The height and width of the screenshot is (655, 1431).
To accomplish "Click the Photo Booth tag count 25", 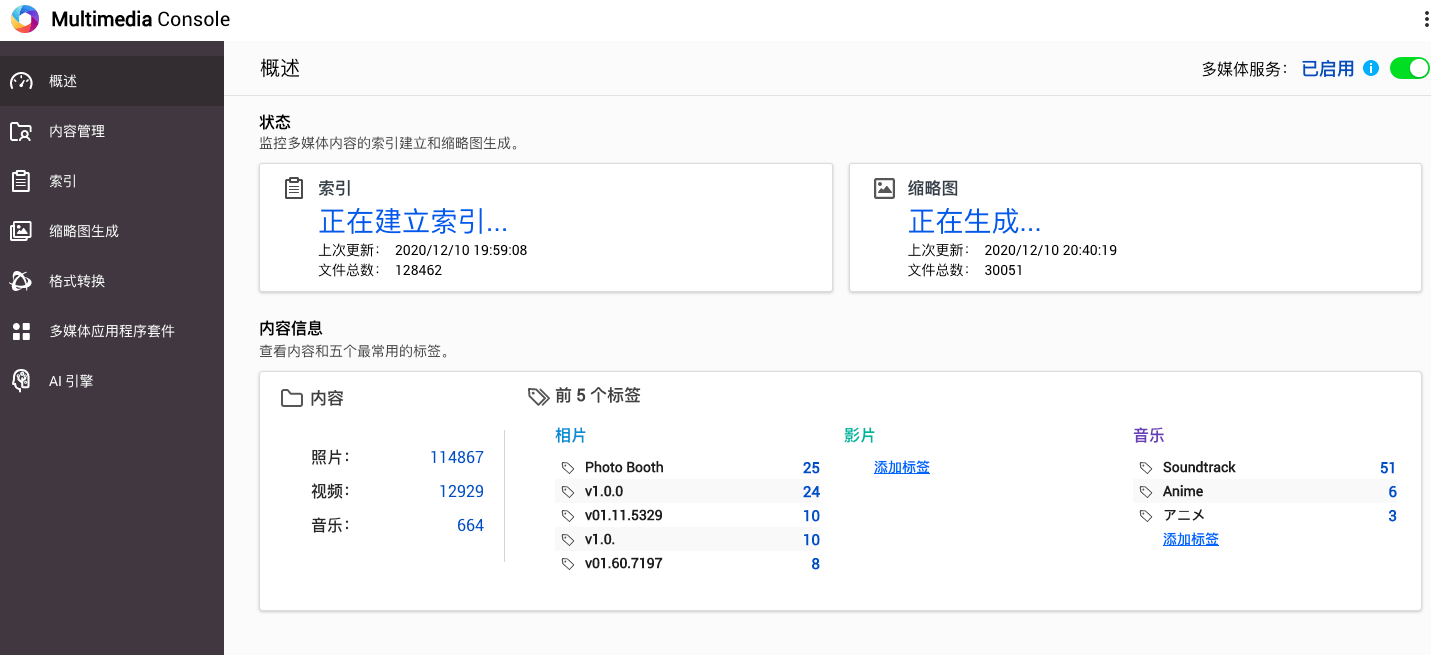I will tap(811, 468).
